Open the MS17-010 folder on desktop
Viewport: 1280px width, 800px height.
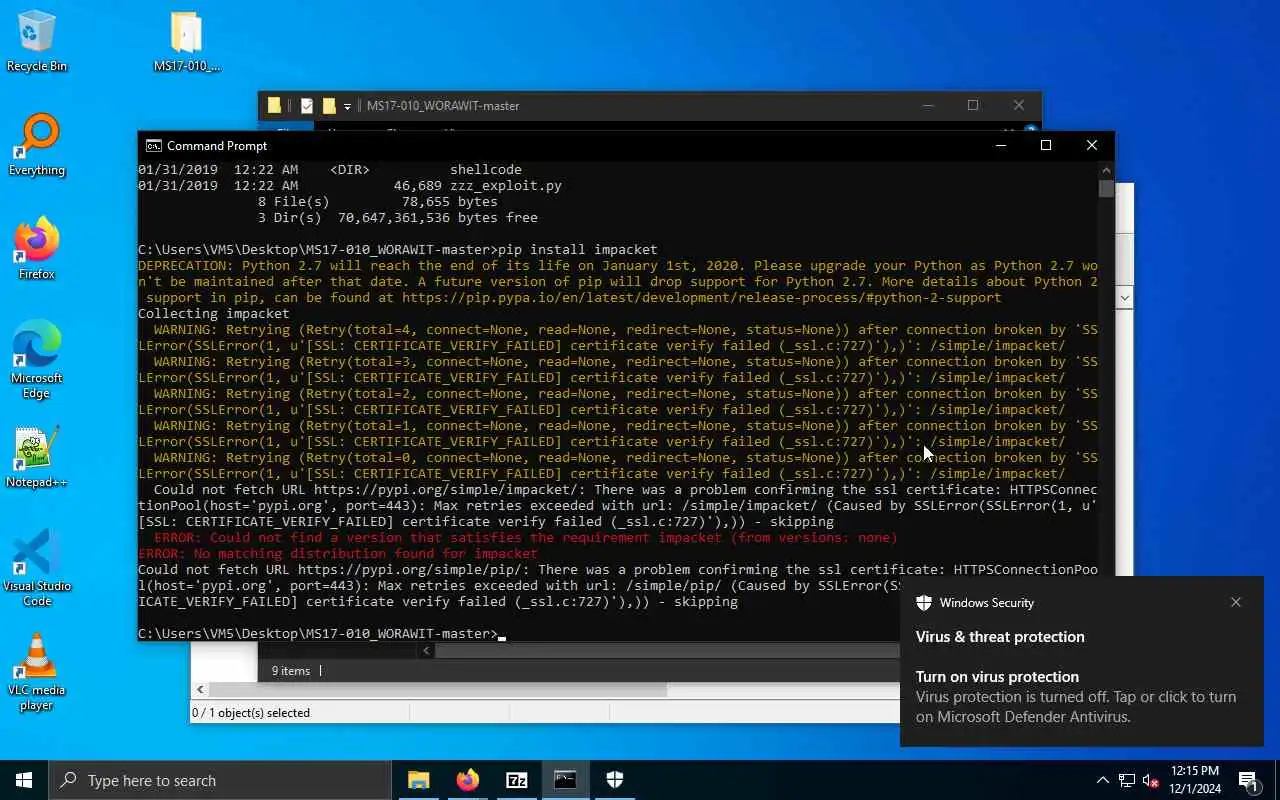tap(187, 41)
